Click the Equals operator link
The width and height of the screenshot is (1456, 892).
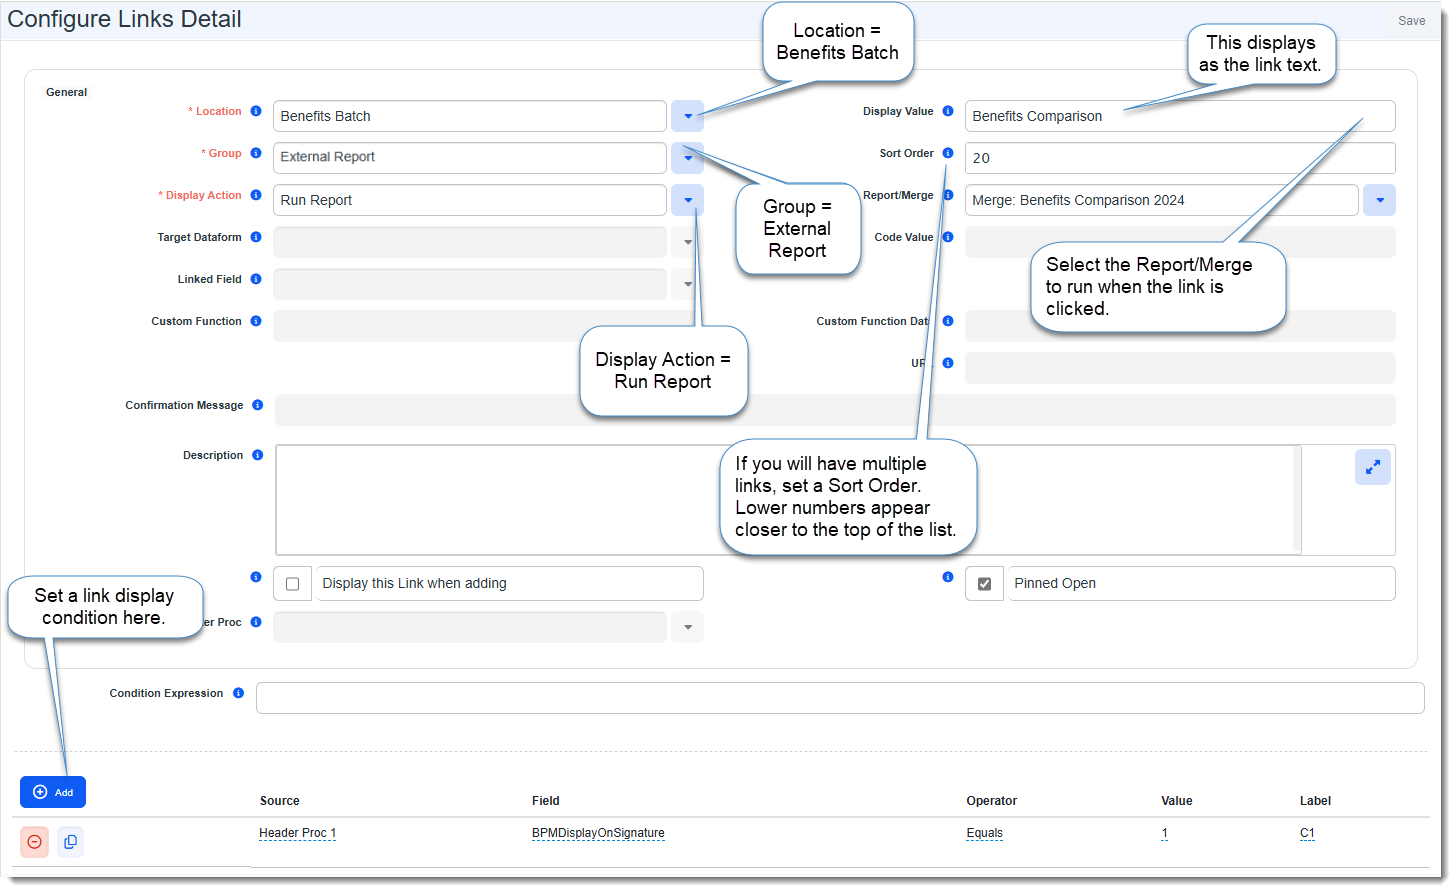pyautogui.click(x=984, y=833)
